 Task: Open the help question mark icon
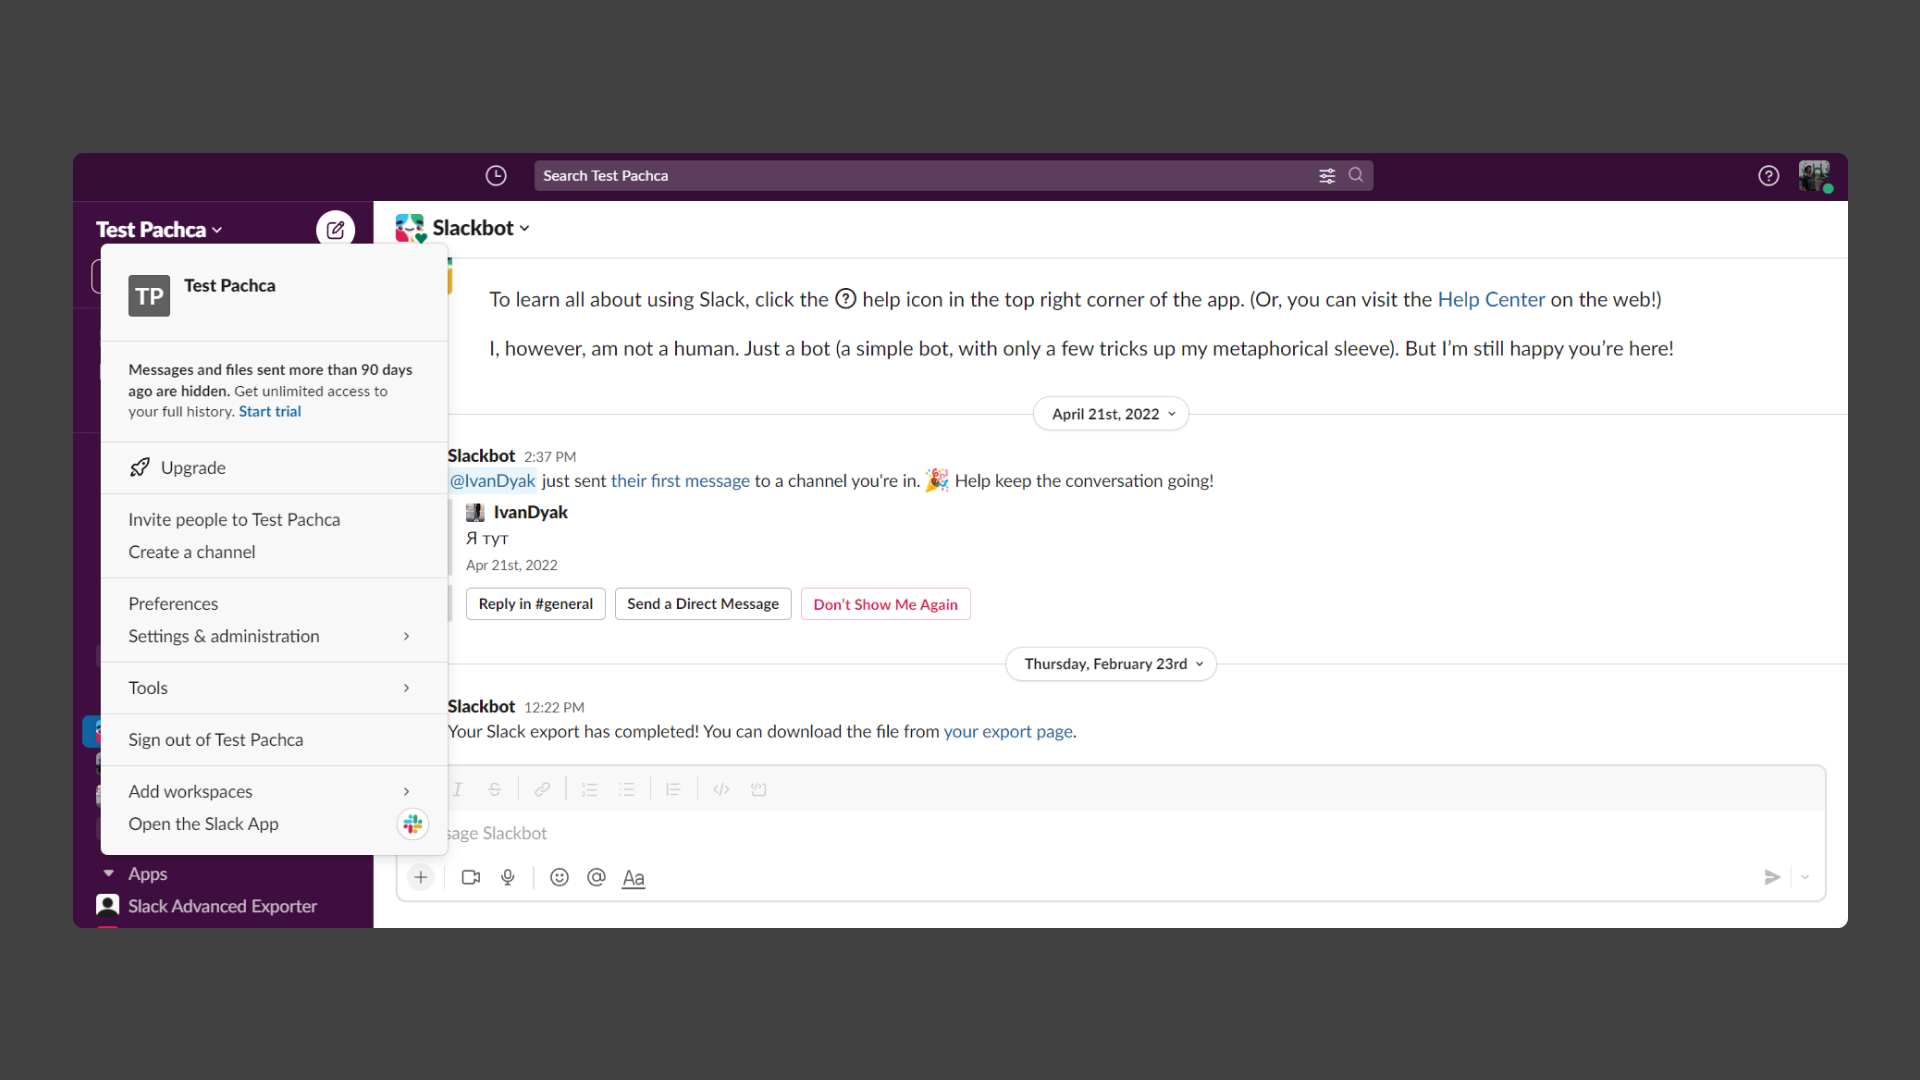coord(1768,176)
